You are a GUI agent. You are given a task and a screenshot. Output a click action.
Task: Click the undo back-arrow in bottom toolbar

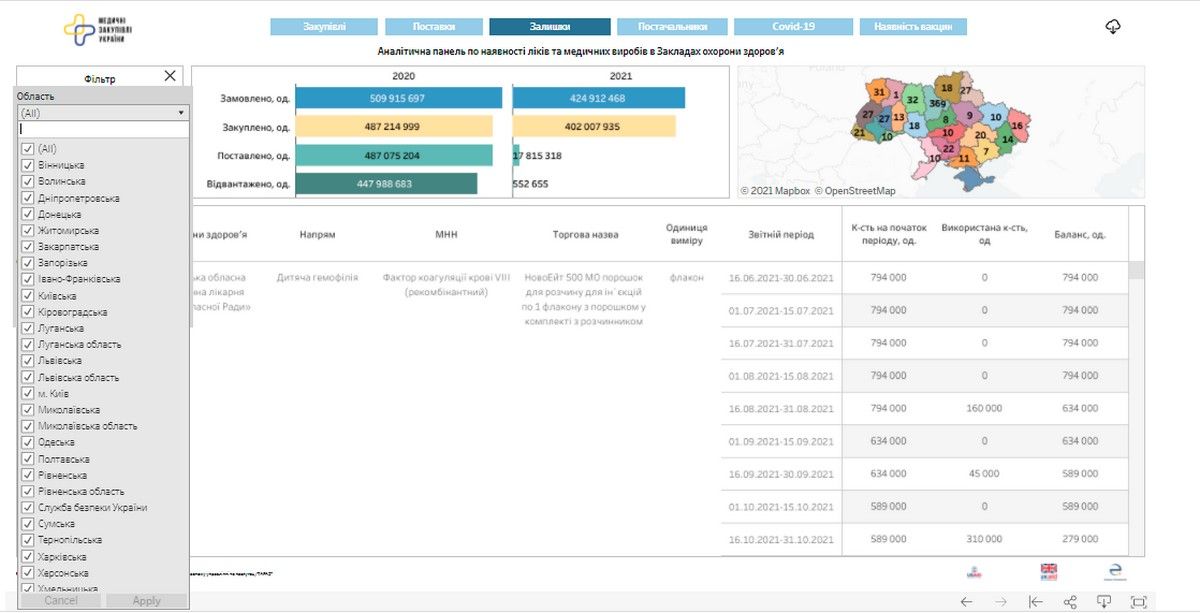(x=966, y=601)
